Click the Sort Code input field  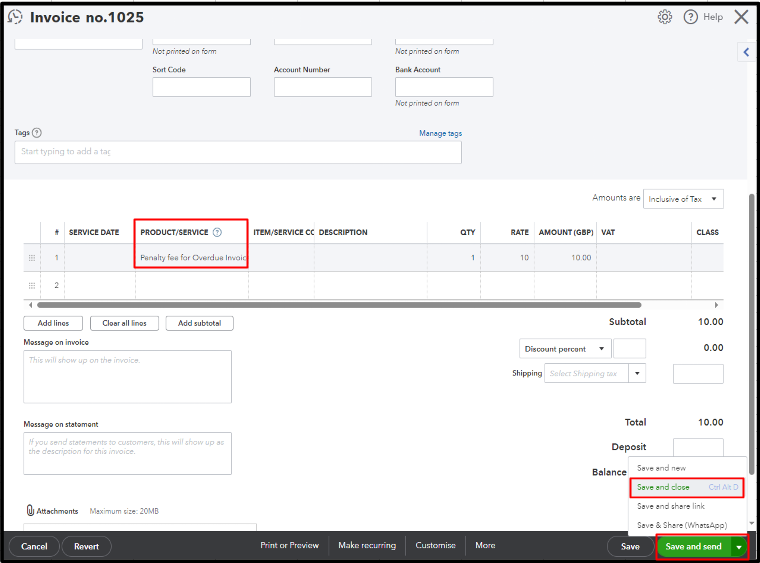coord(201,87)
